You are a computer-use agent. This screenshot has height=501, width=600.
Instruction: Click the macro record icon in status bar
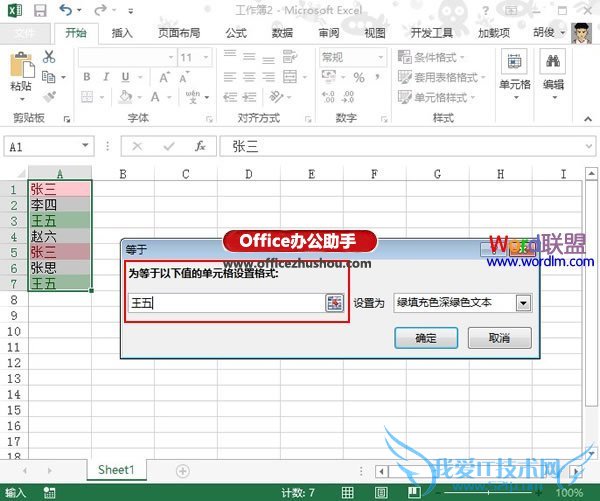tap(49, 492)
